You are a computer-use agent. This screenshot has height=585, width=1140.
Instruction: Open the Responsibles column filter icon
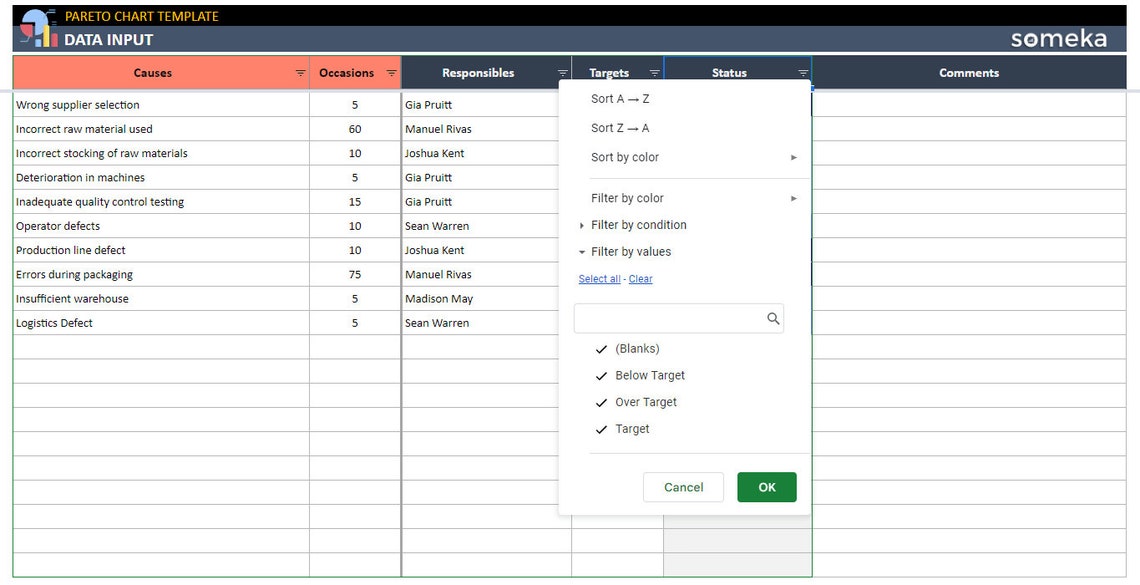561,72
